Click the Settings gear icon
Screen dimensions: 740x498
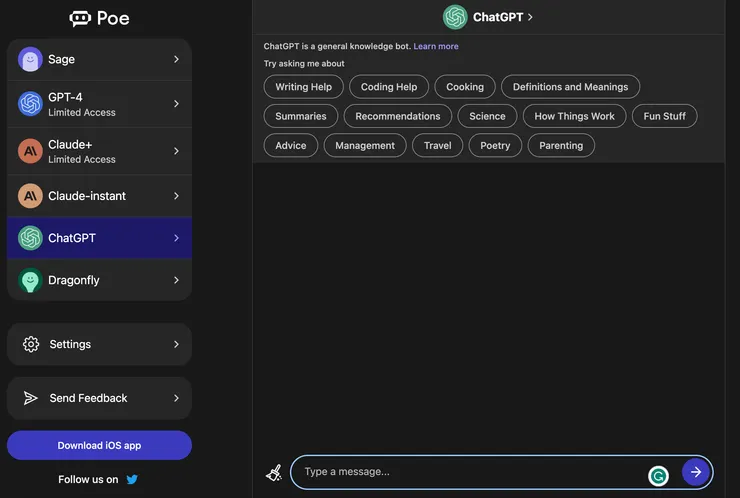pyautogui.click(x=31, y=344)
